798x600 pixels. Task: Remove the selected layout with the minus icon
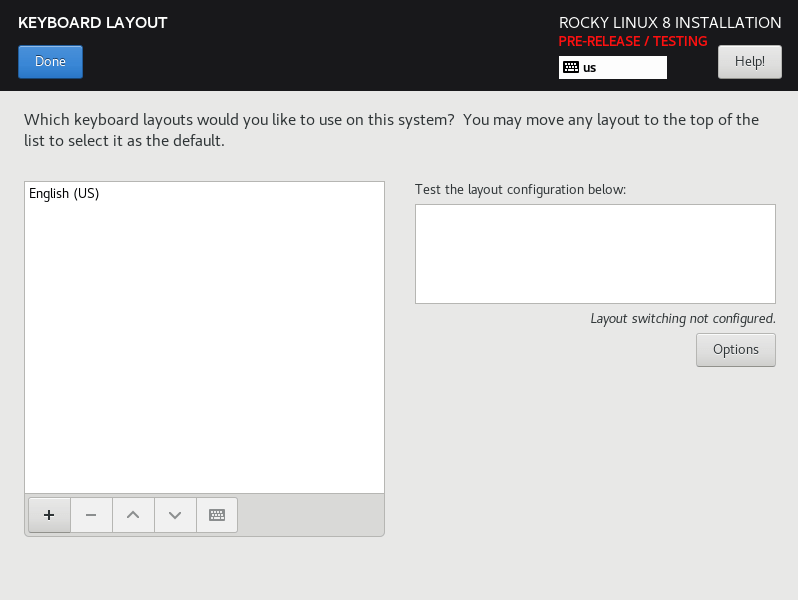91,515
